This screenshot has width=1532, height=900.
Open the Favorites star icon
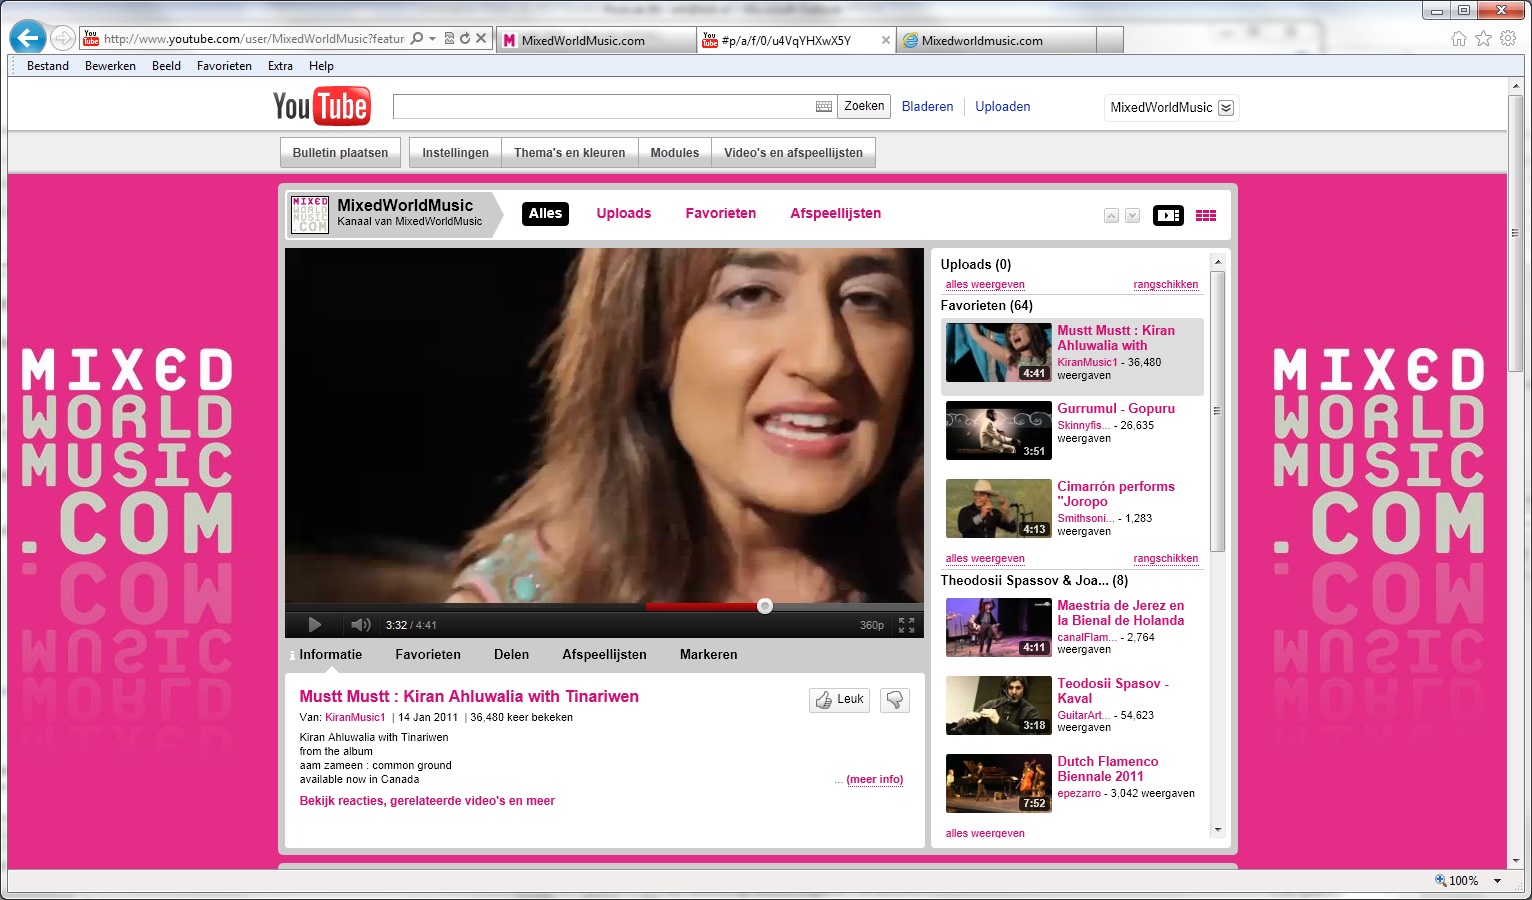coord(1483,39)
